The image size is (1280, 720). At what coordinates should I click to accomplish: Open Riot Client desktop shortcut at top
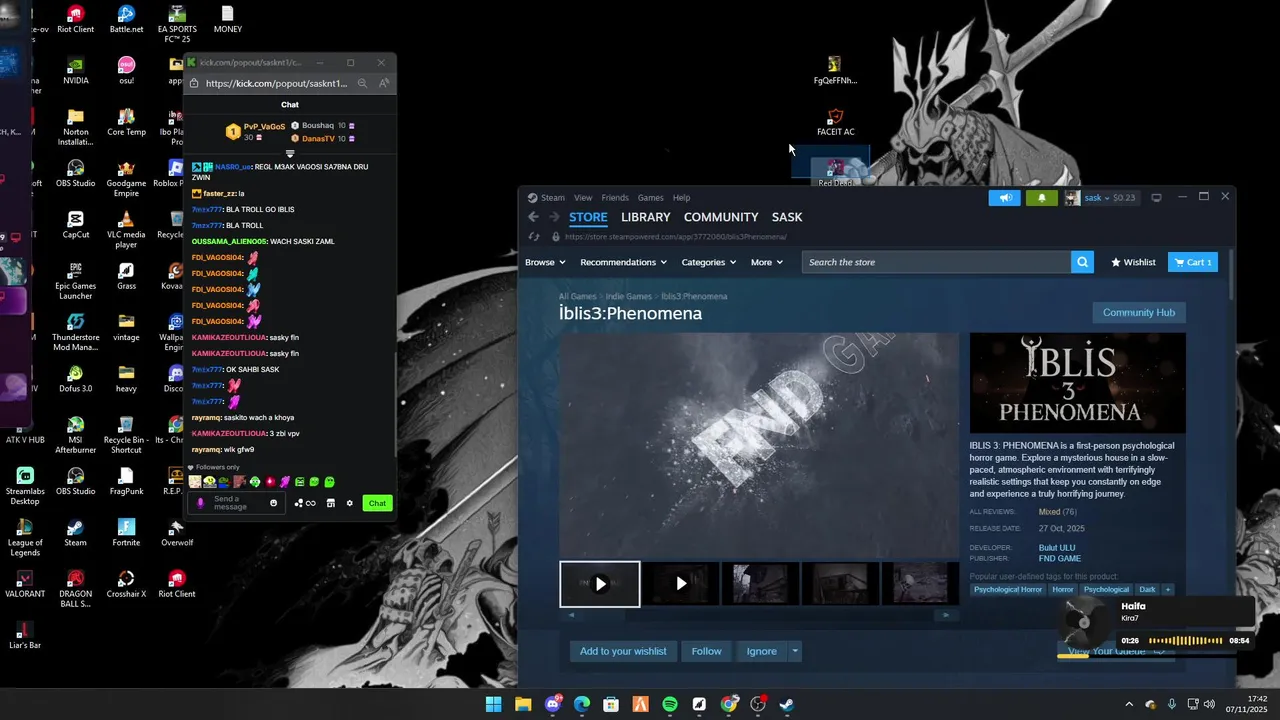tap(75, 19)
